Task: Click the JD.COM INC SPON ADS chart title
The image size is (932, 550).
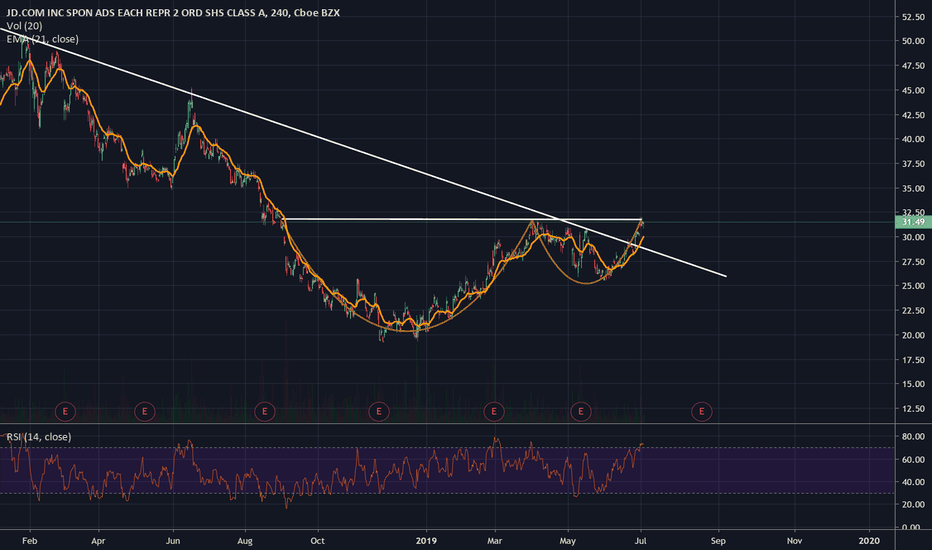Action: coord(173,12)
